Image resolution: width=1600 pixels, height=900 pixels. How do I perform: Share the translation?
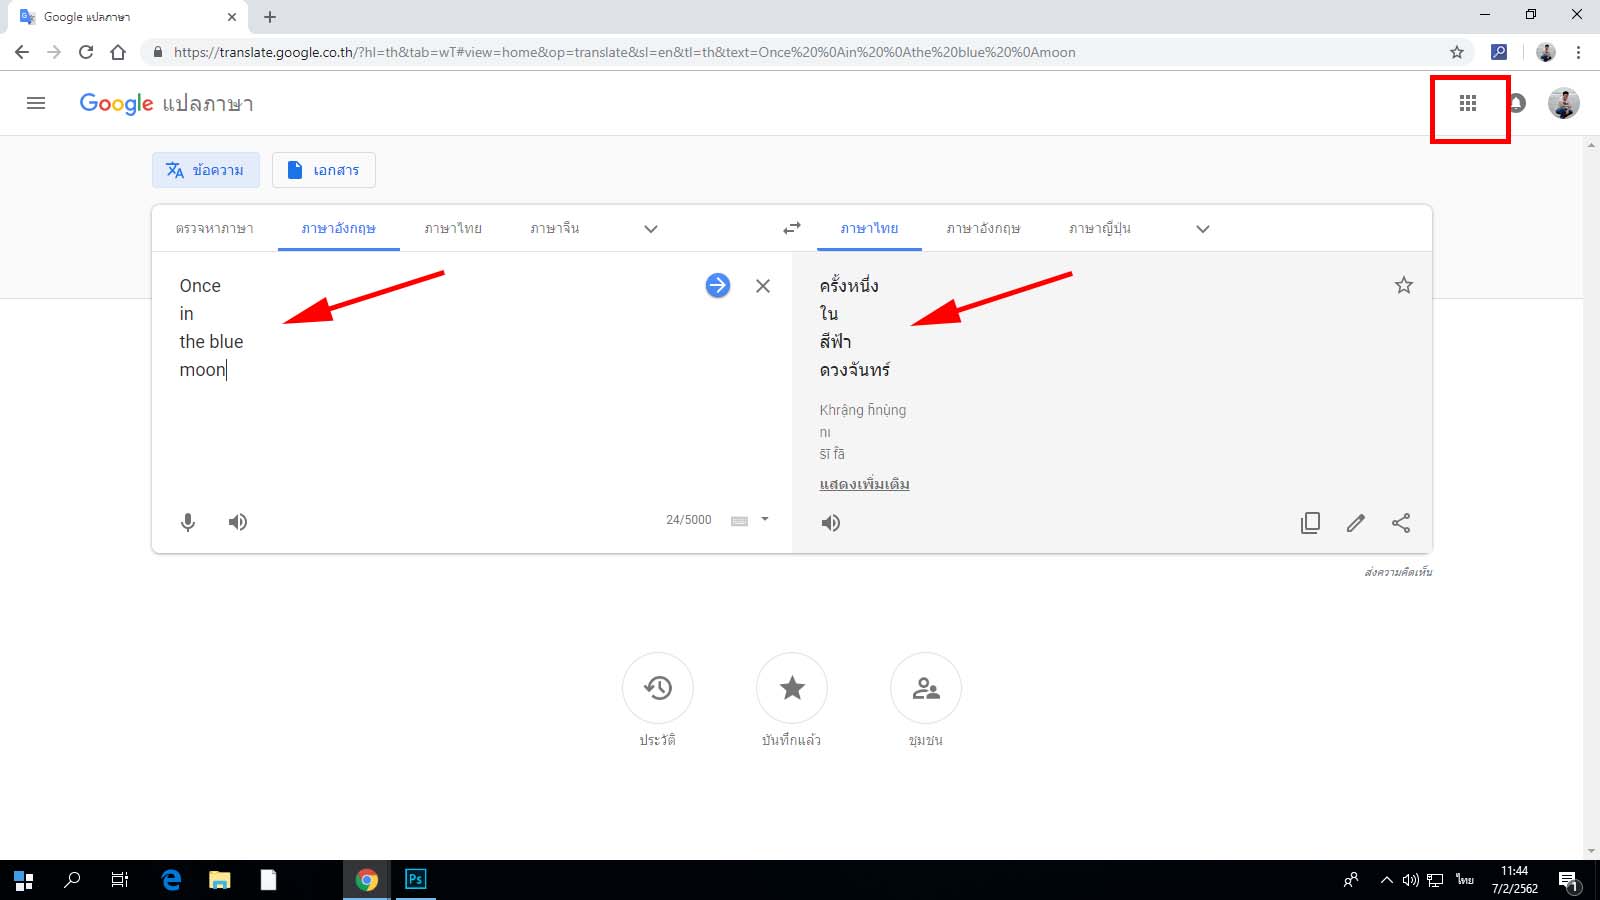pyautogui.click(x=1401, y=523)
